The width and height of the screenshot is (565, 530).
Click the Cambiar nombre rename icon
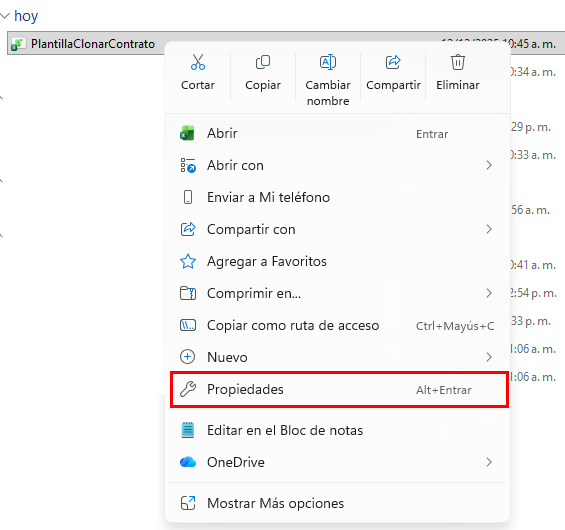[328, 62]
